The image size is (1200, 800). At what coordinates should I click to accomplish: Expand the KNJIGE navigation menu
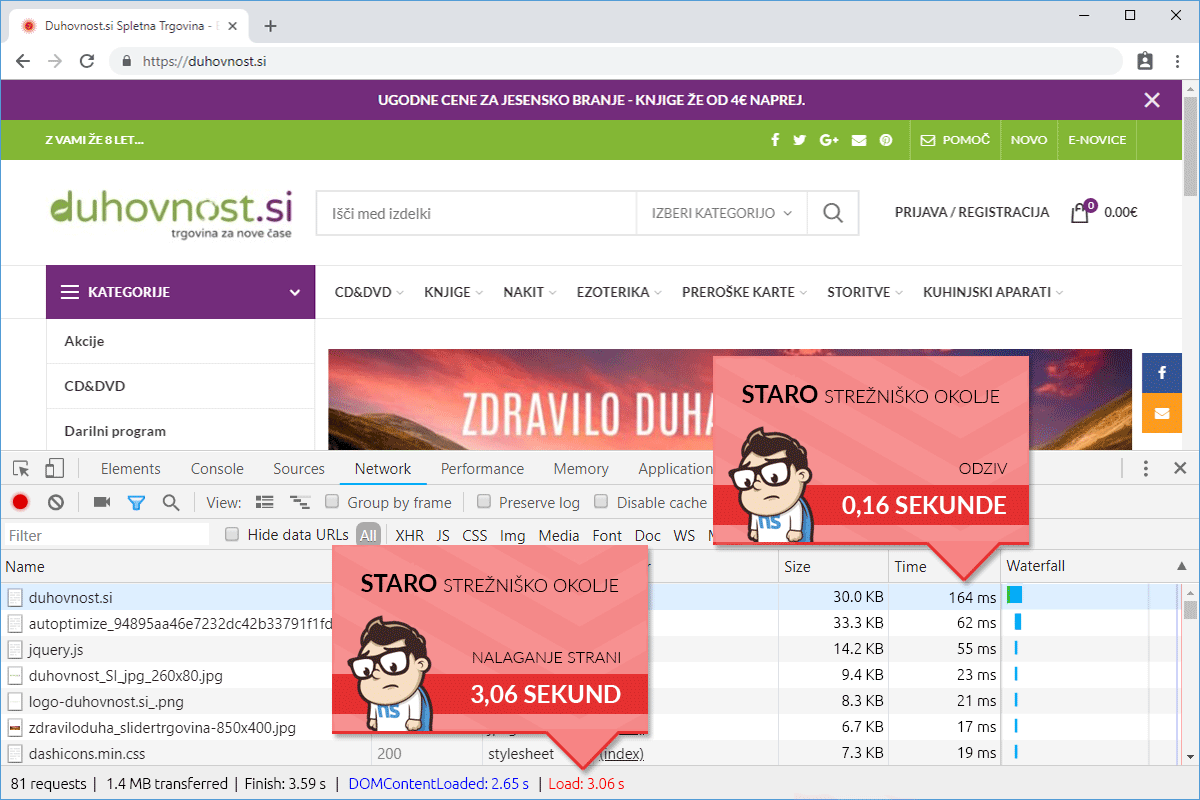[453, 292]
